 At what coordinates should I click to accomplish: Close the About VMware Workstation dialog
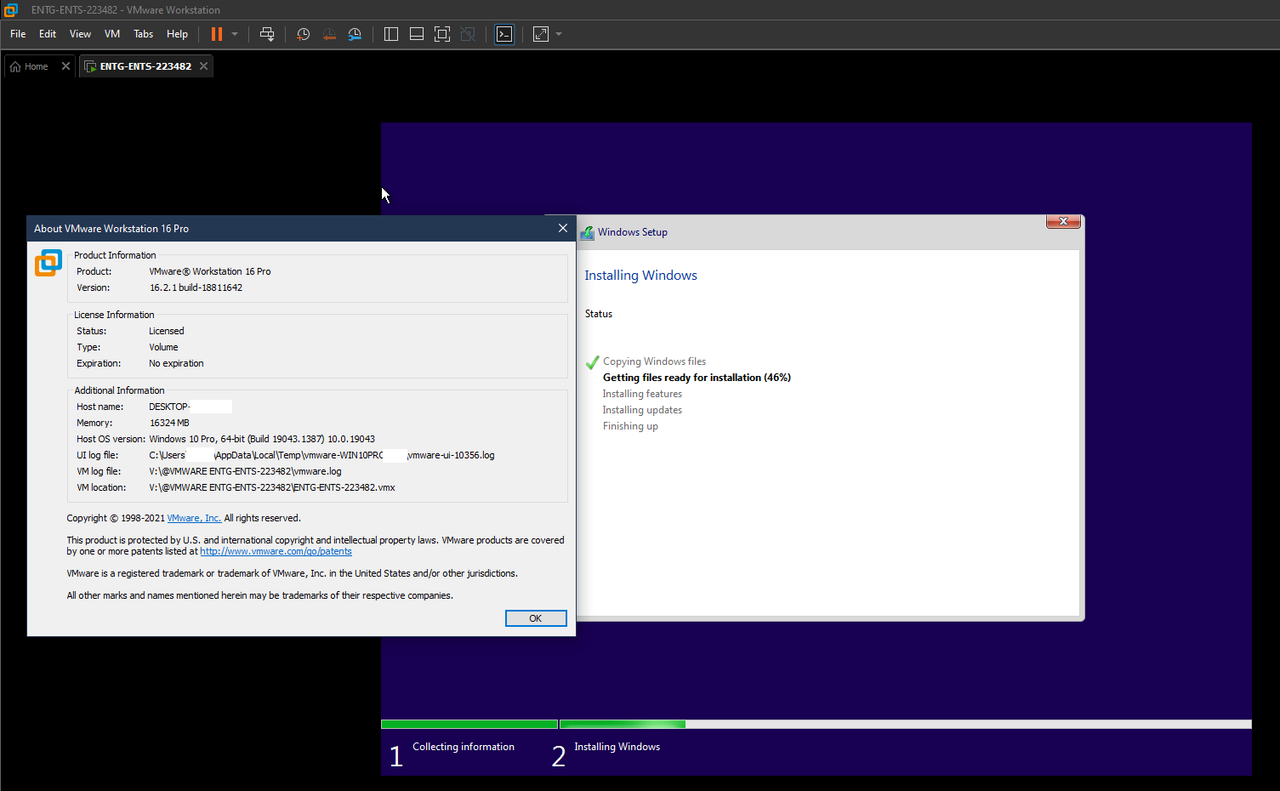point(562,228)
